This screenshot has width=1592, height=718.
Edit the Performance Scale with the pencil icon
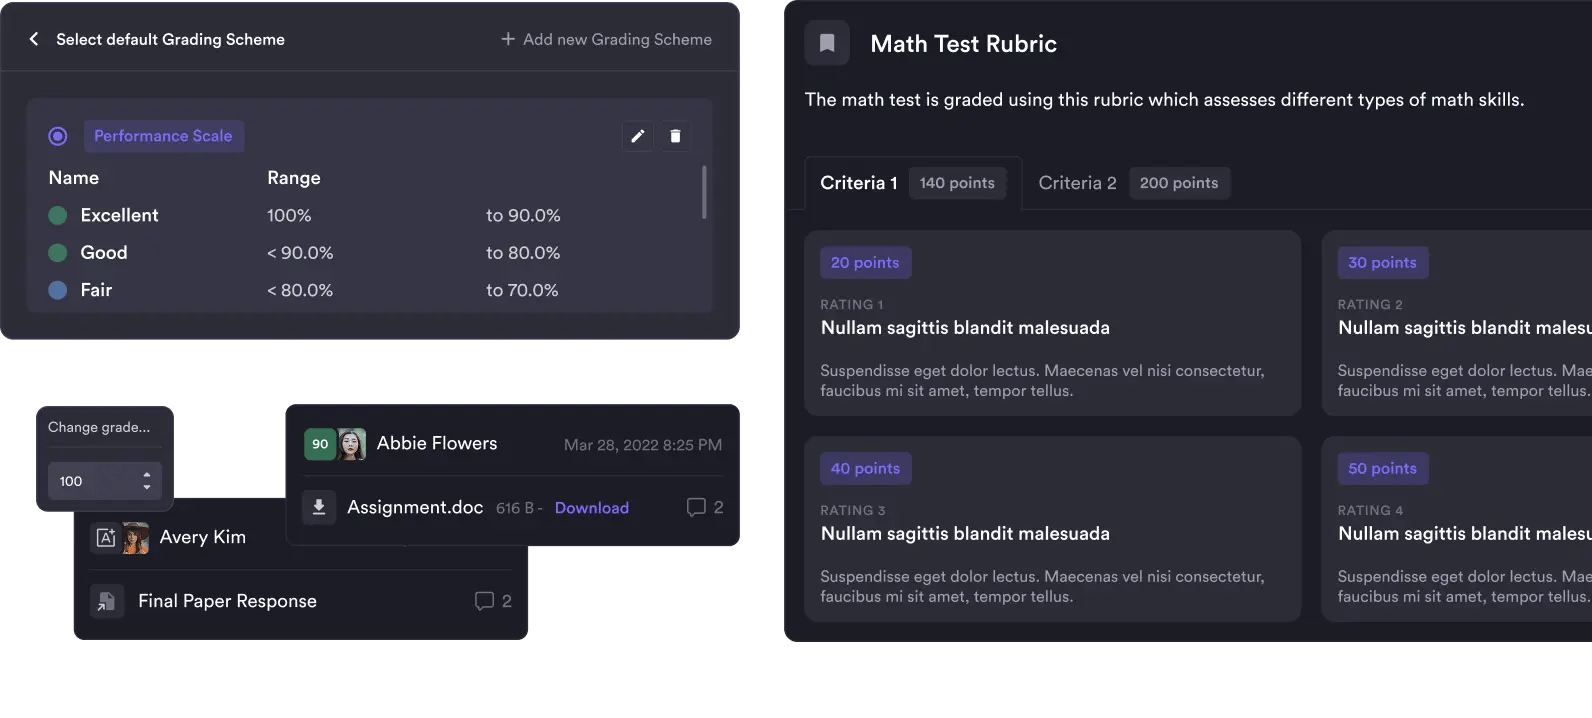click(x=637, y=136)
